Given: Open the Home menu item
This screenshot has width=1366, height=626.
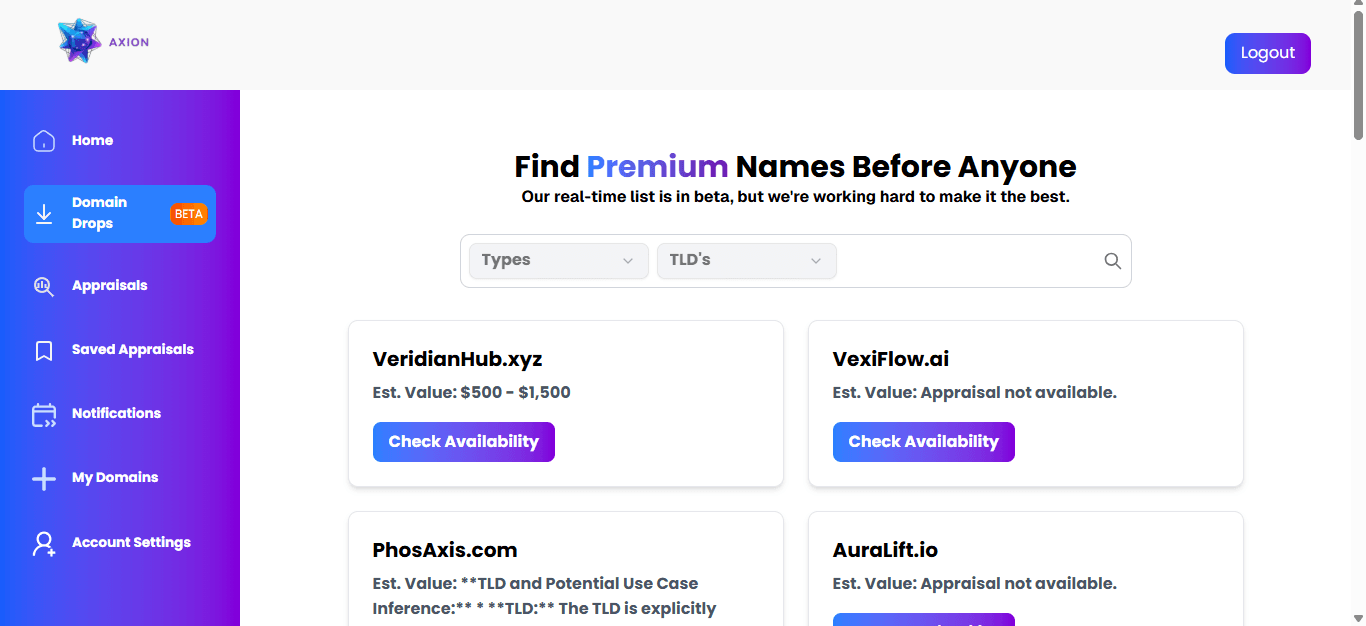Looking at the screenshot, I should click(92, 141).
